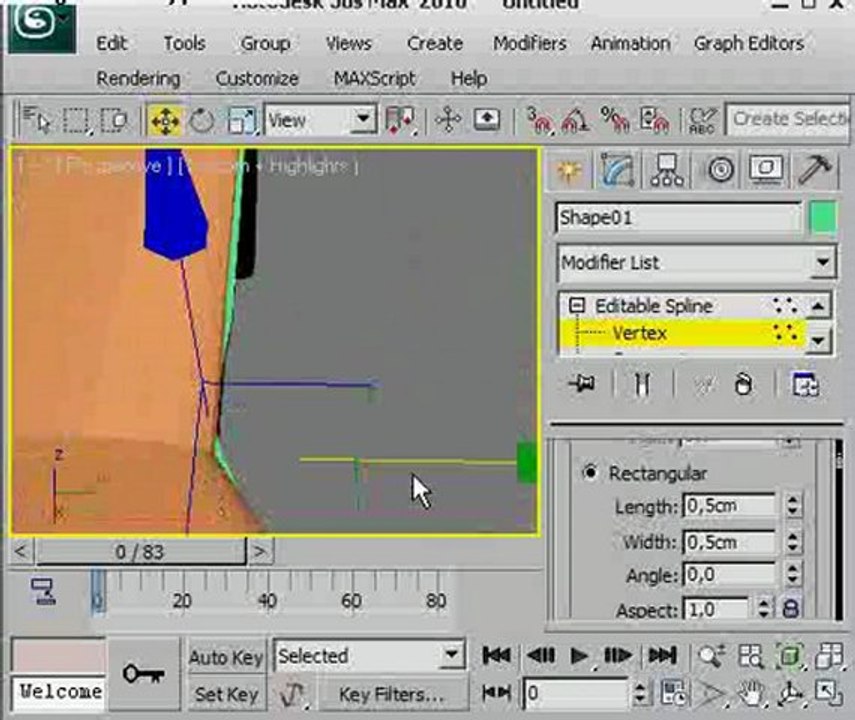
Task: Select the Rectangular radio button
Action: [x=590, y=473]
